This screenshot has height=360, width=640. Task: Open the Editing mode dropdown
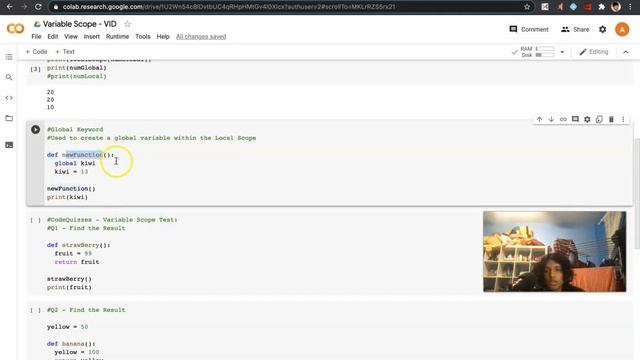click(x=594, y=52)
